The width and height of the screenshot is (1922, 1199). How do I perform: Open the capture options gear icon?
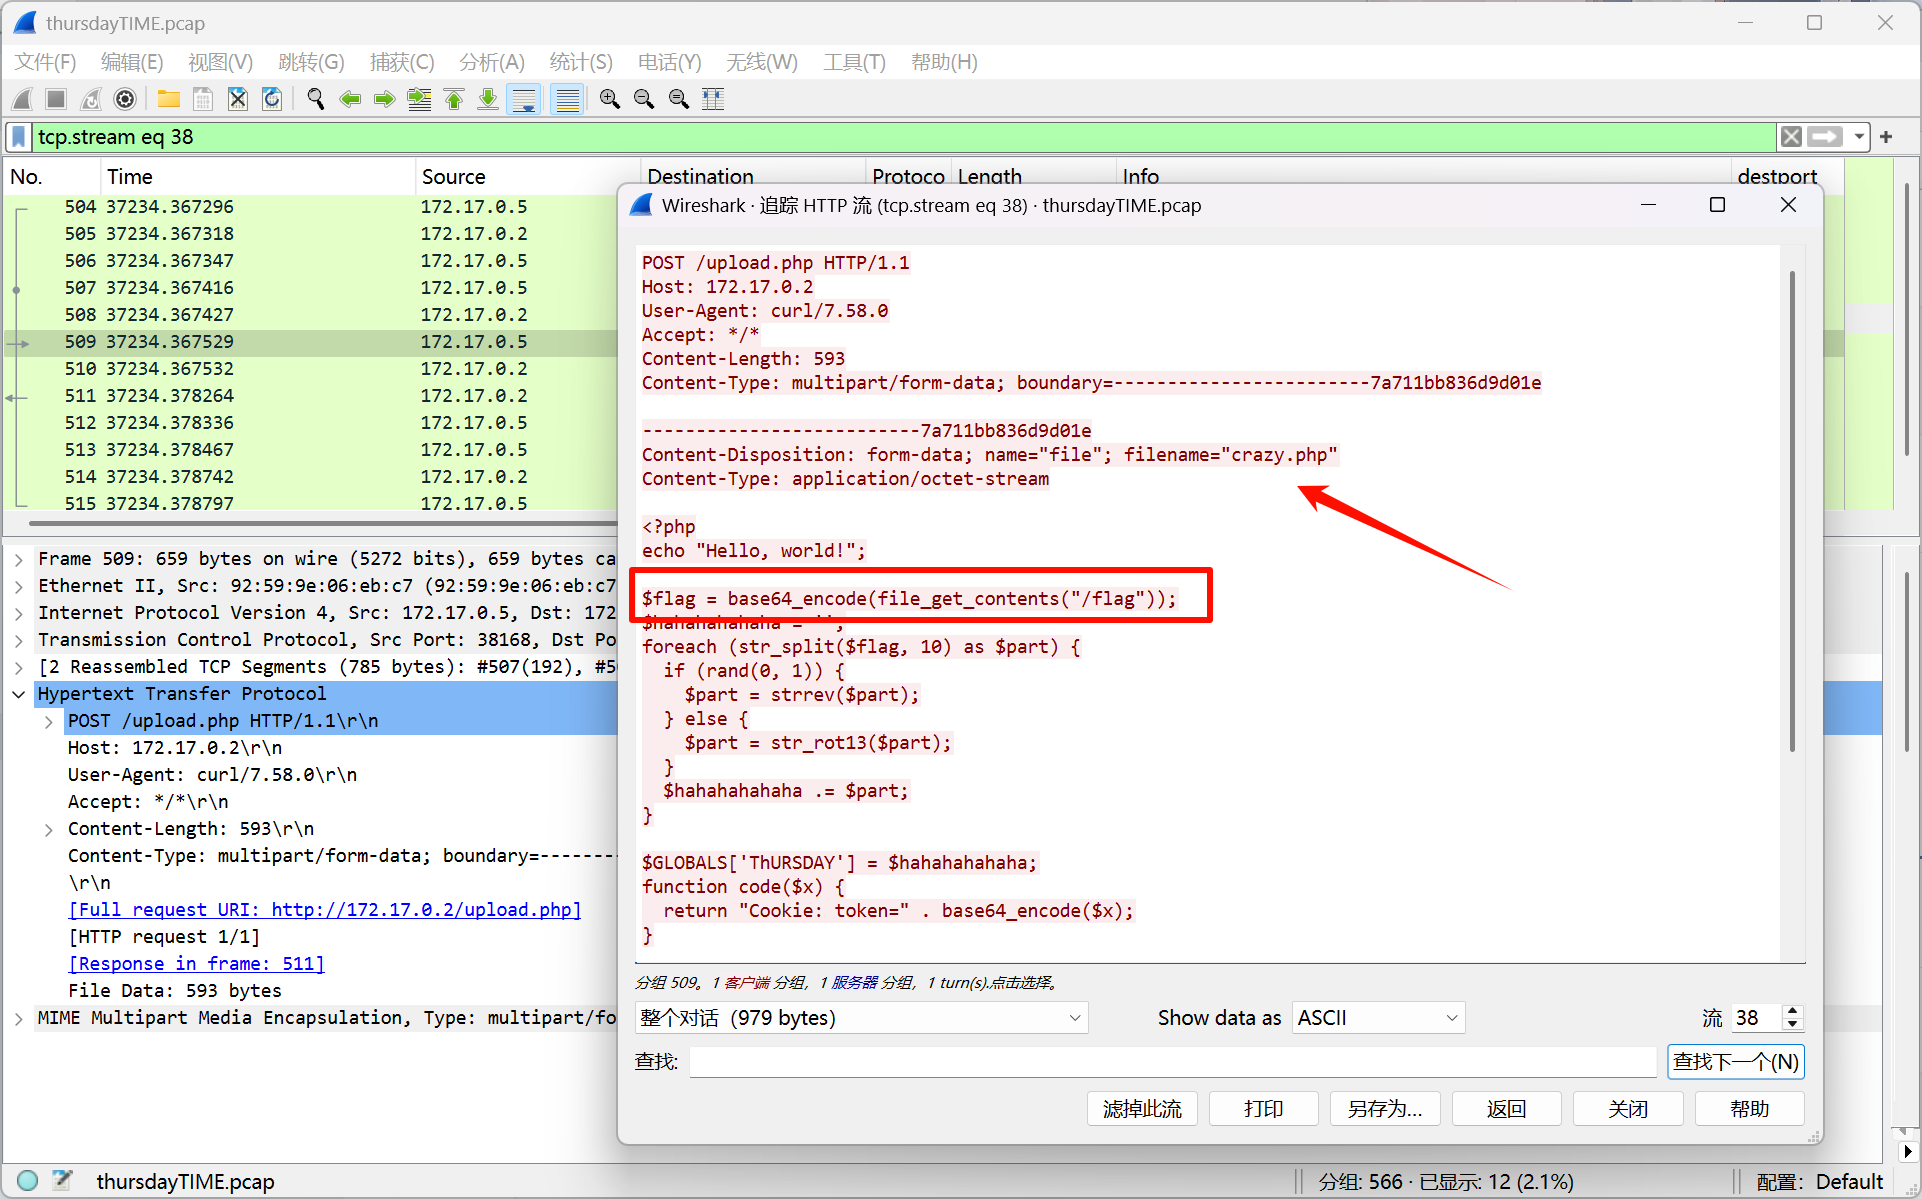click(x=125, y=99)
